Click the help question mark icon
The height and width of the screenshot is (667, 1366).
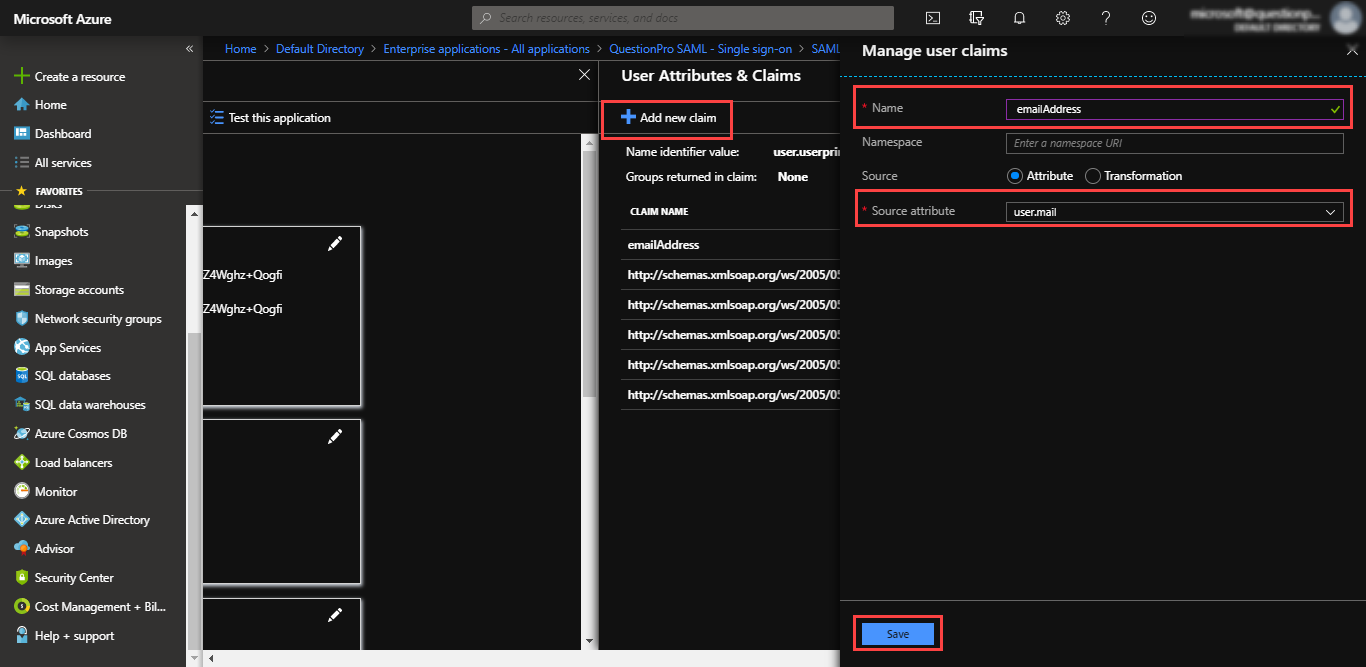pyautogui.click(x=1106, y=18)
